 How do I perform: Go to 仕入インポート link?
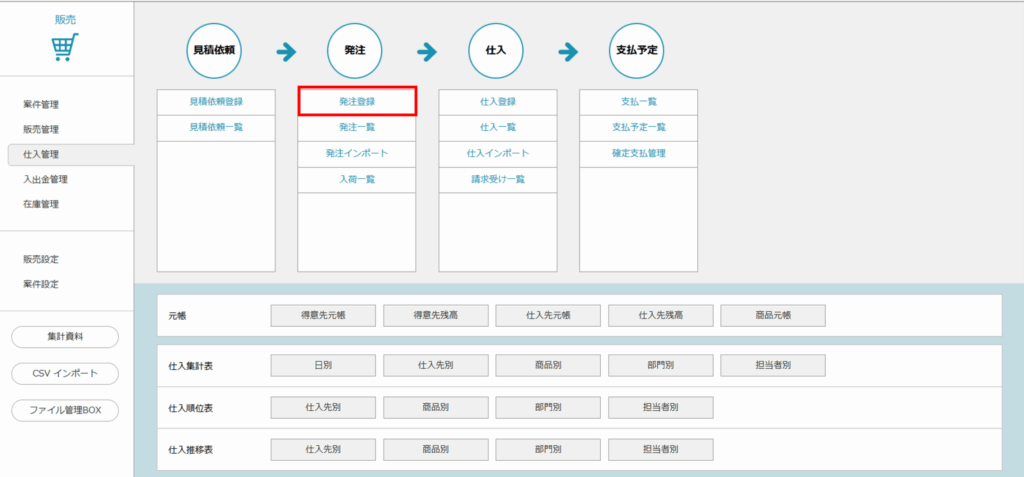click(x=498, y=153)
